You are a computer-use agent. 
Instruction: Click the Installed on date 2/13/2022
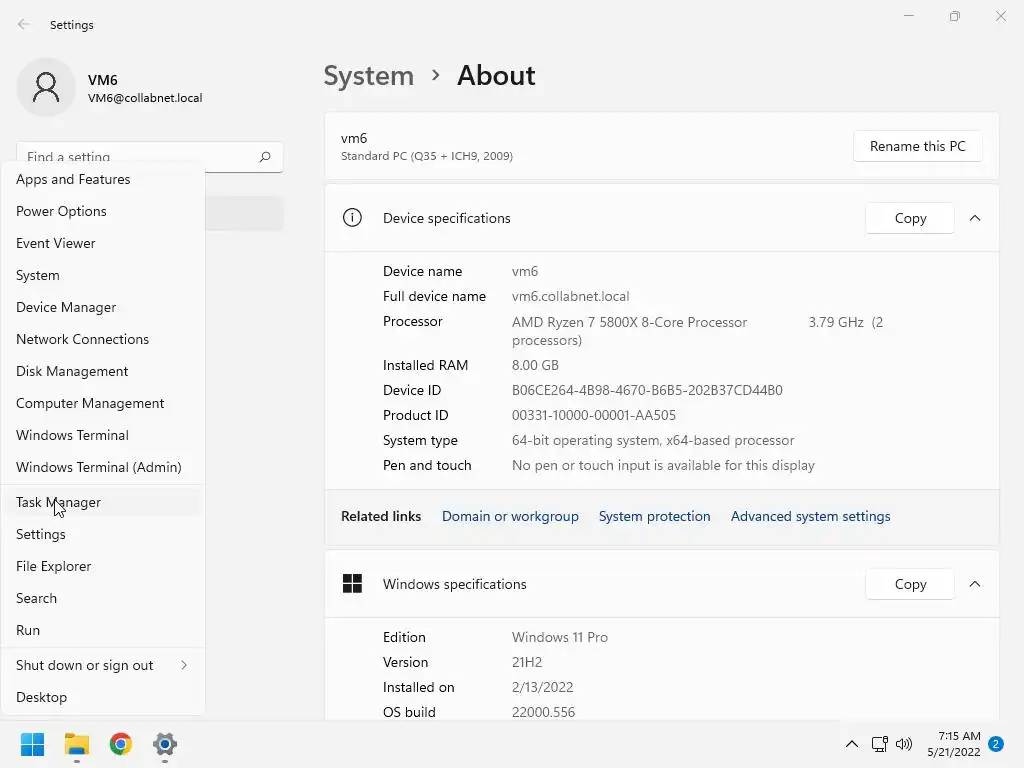pyautogui.click(x=543, y=687)
